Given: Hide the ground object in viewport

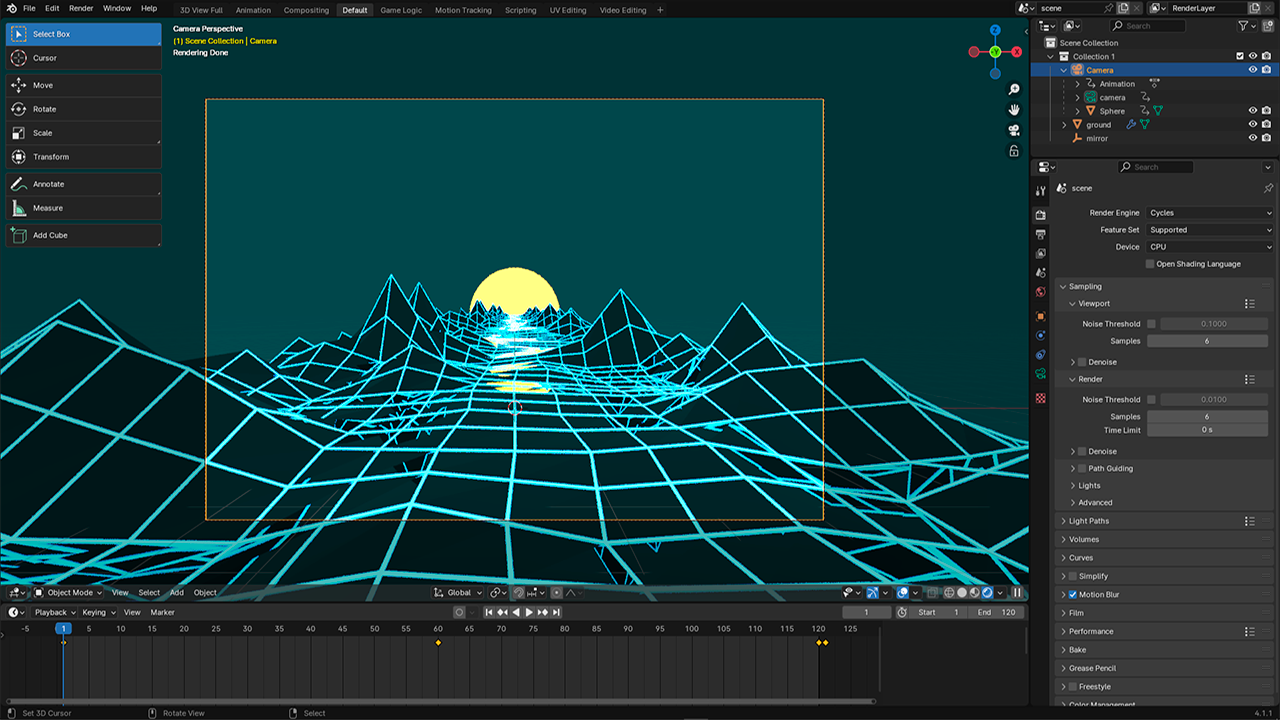Looking at the screenshot, I should tap(1253, 125).
